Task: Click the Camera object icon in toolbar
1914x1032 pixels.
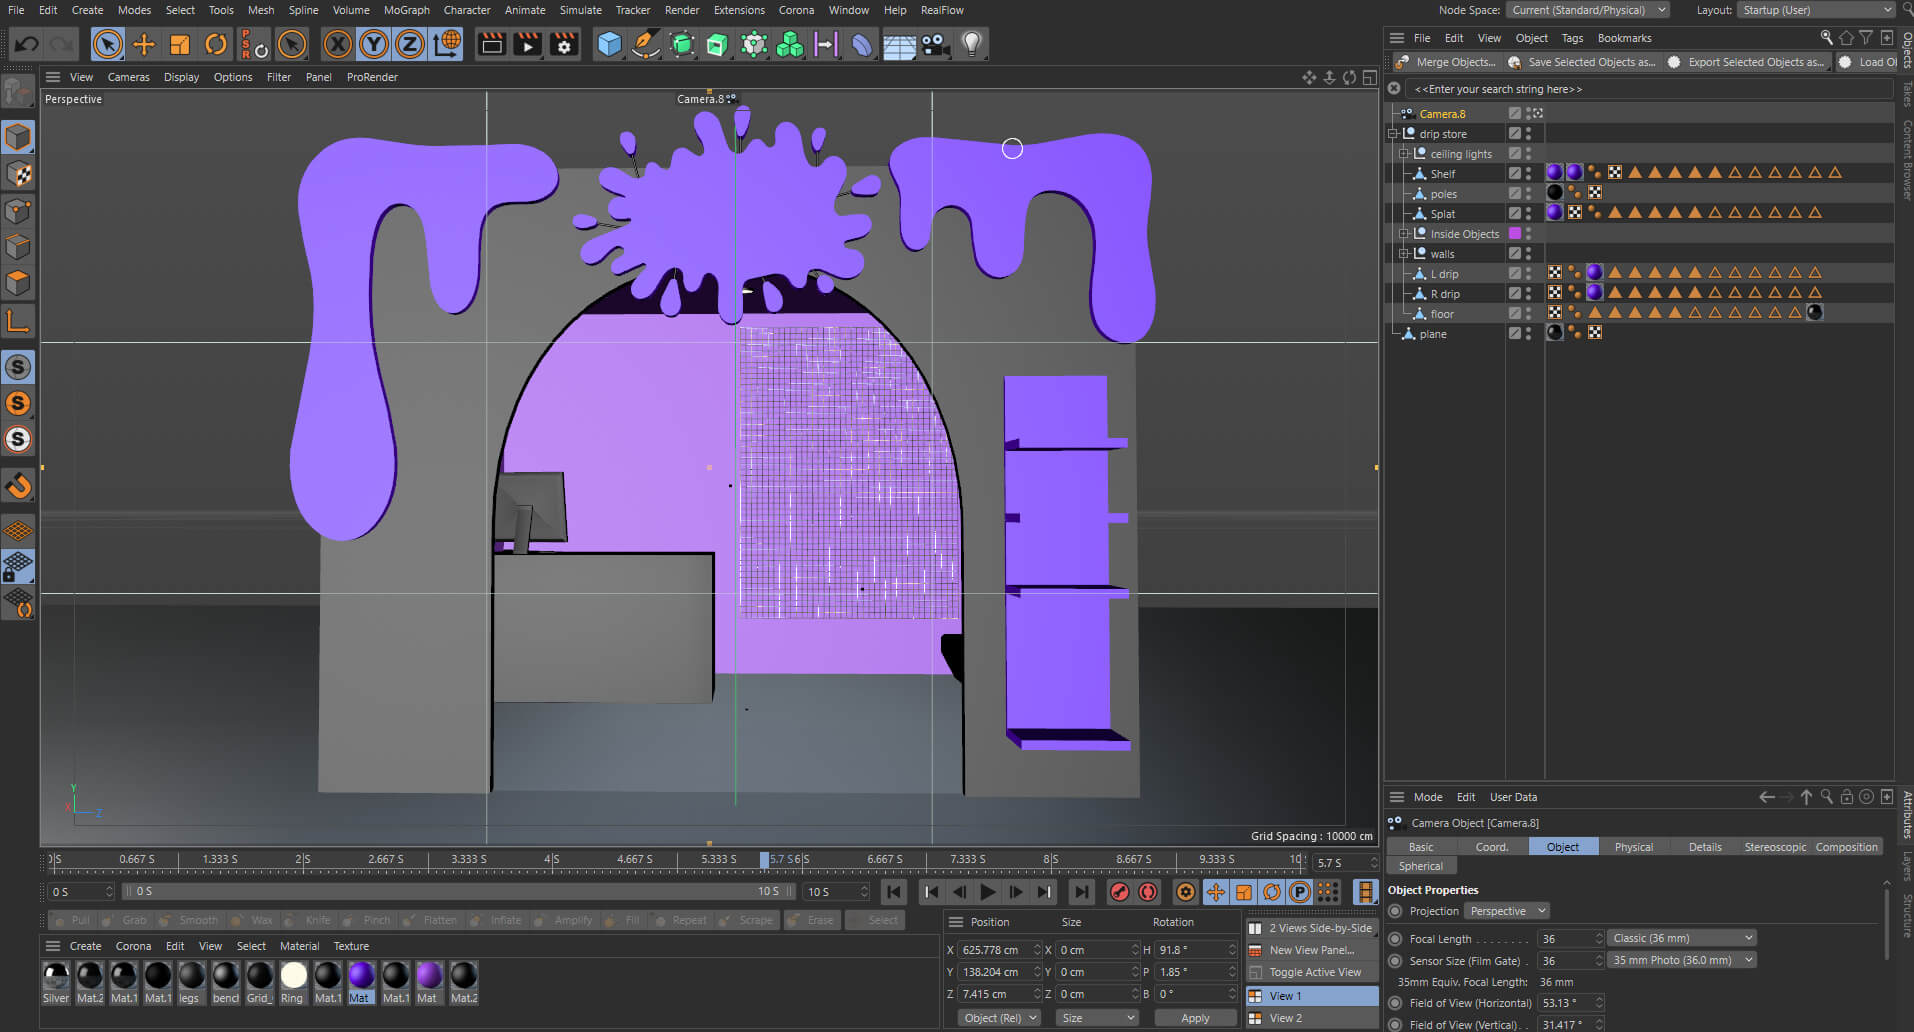Action: [935, 44]
